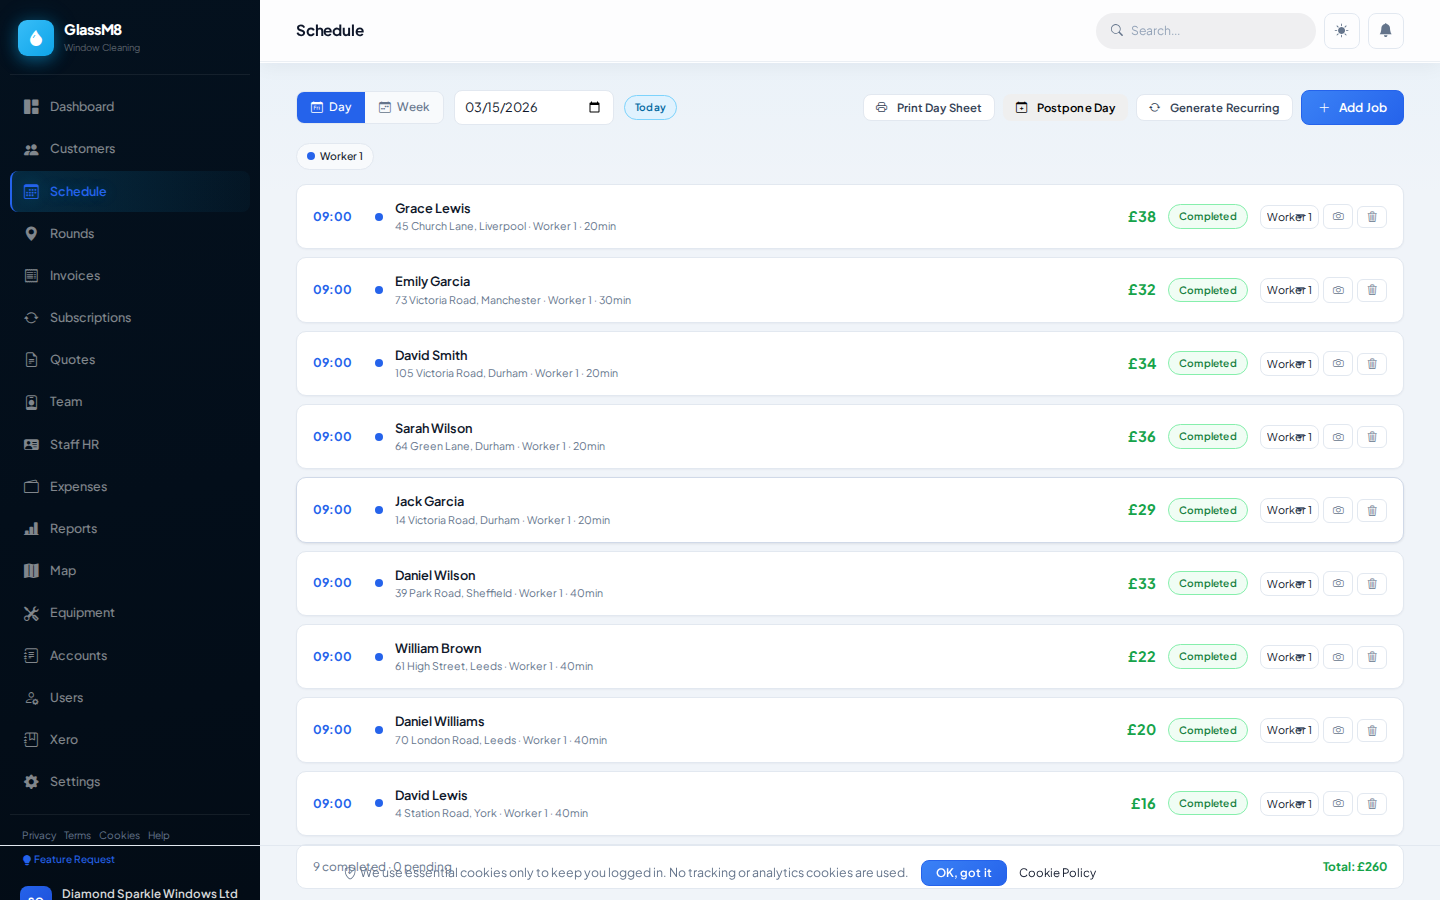Image resolution: width=1440 pixels, height=900 pixels.
Task: Click the GlassM8 water drop logo
Action: 36,38
